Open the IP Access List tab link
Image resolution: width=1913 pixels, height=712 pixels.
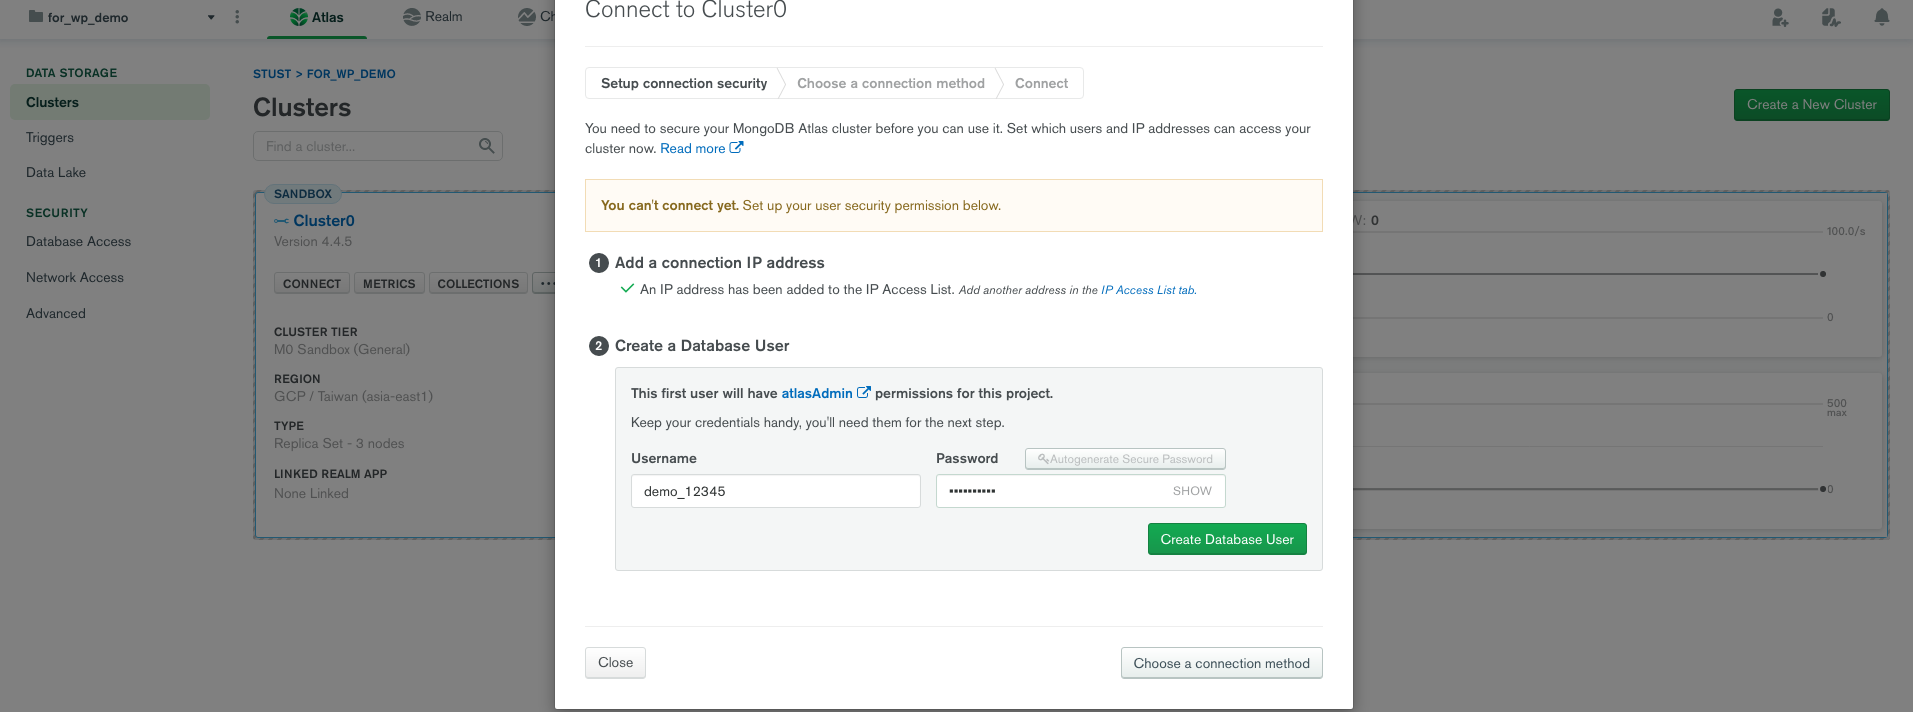pos(1147,290)
